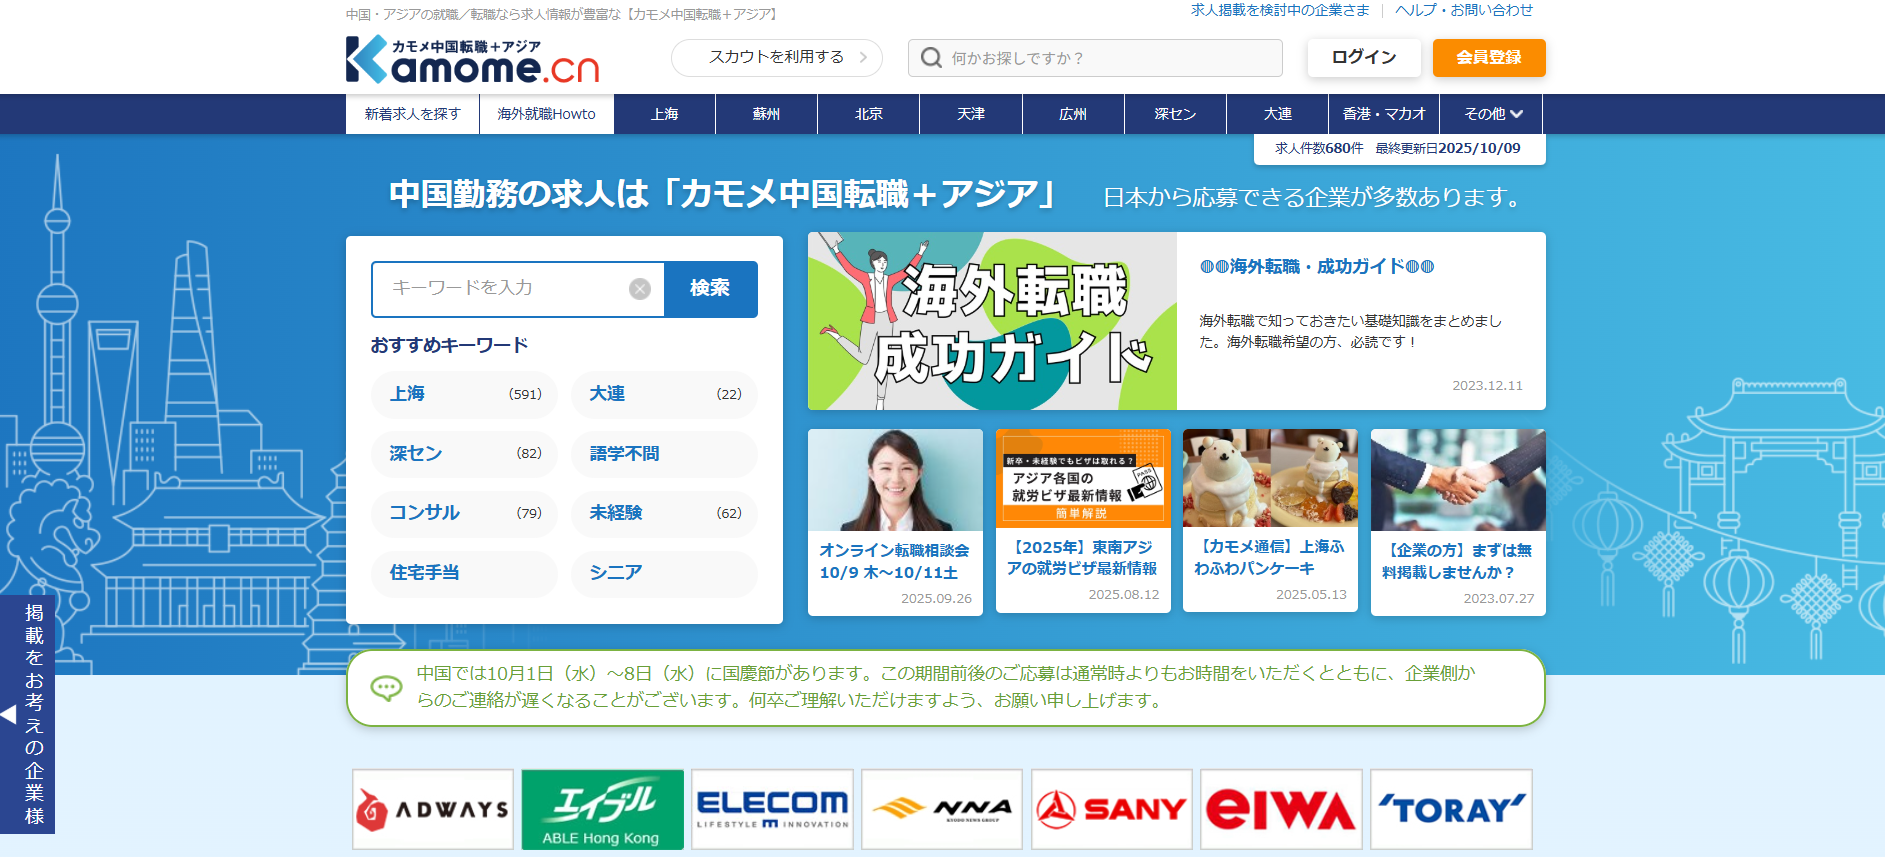Expand the その他 dropdown menu

tap(1492, 114)
